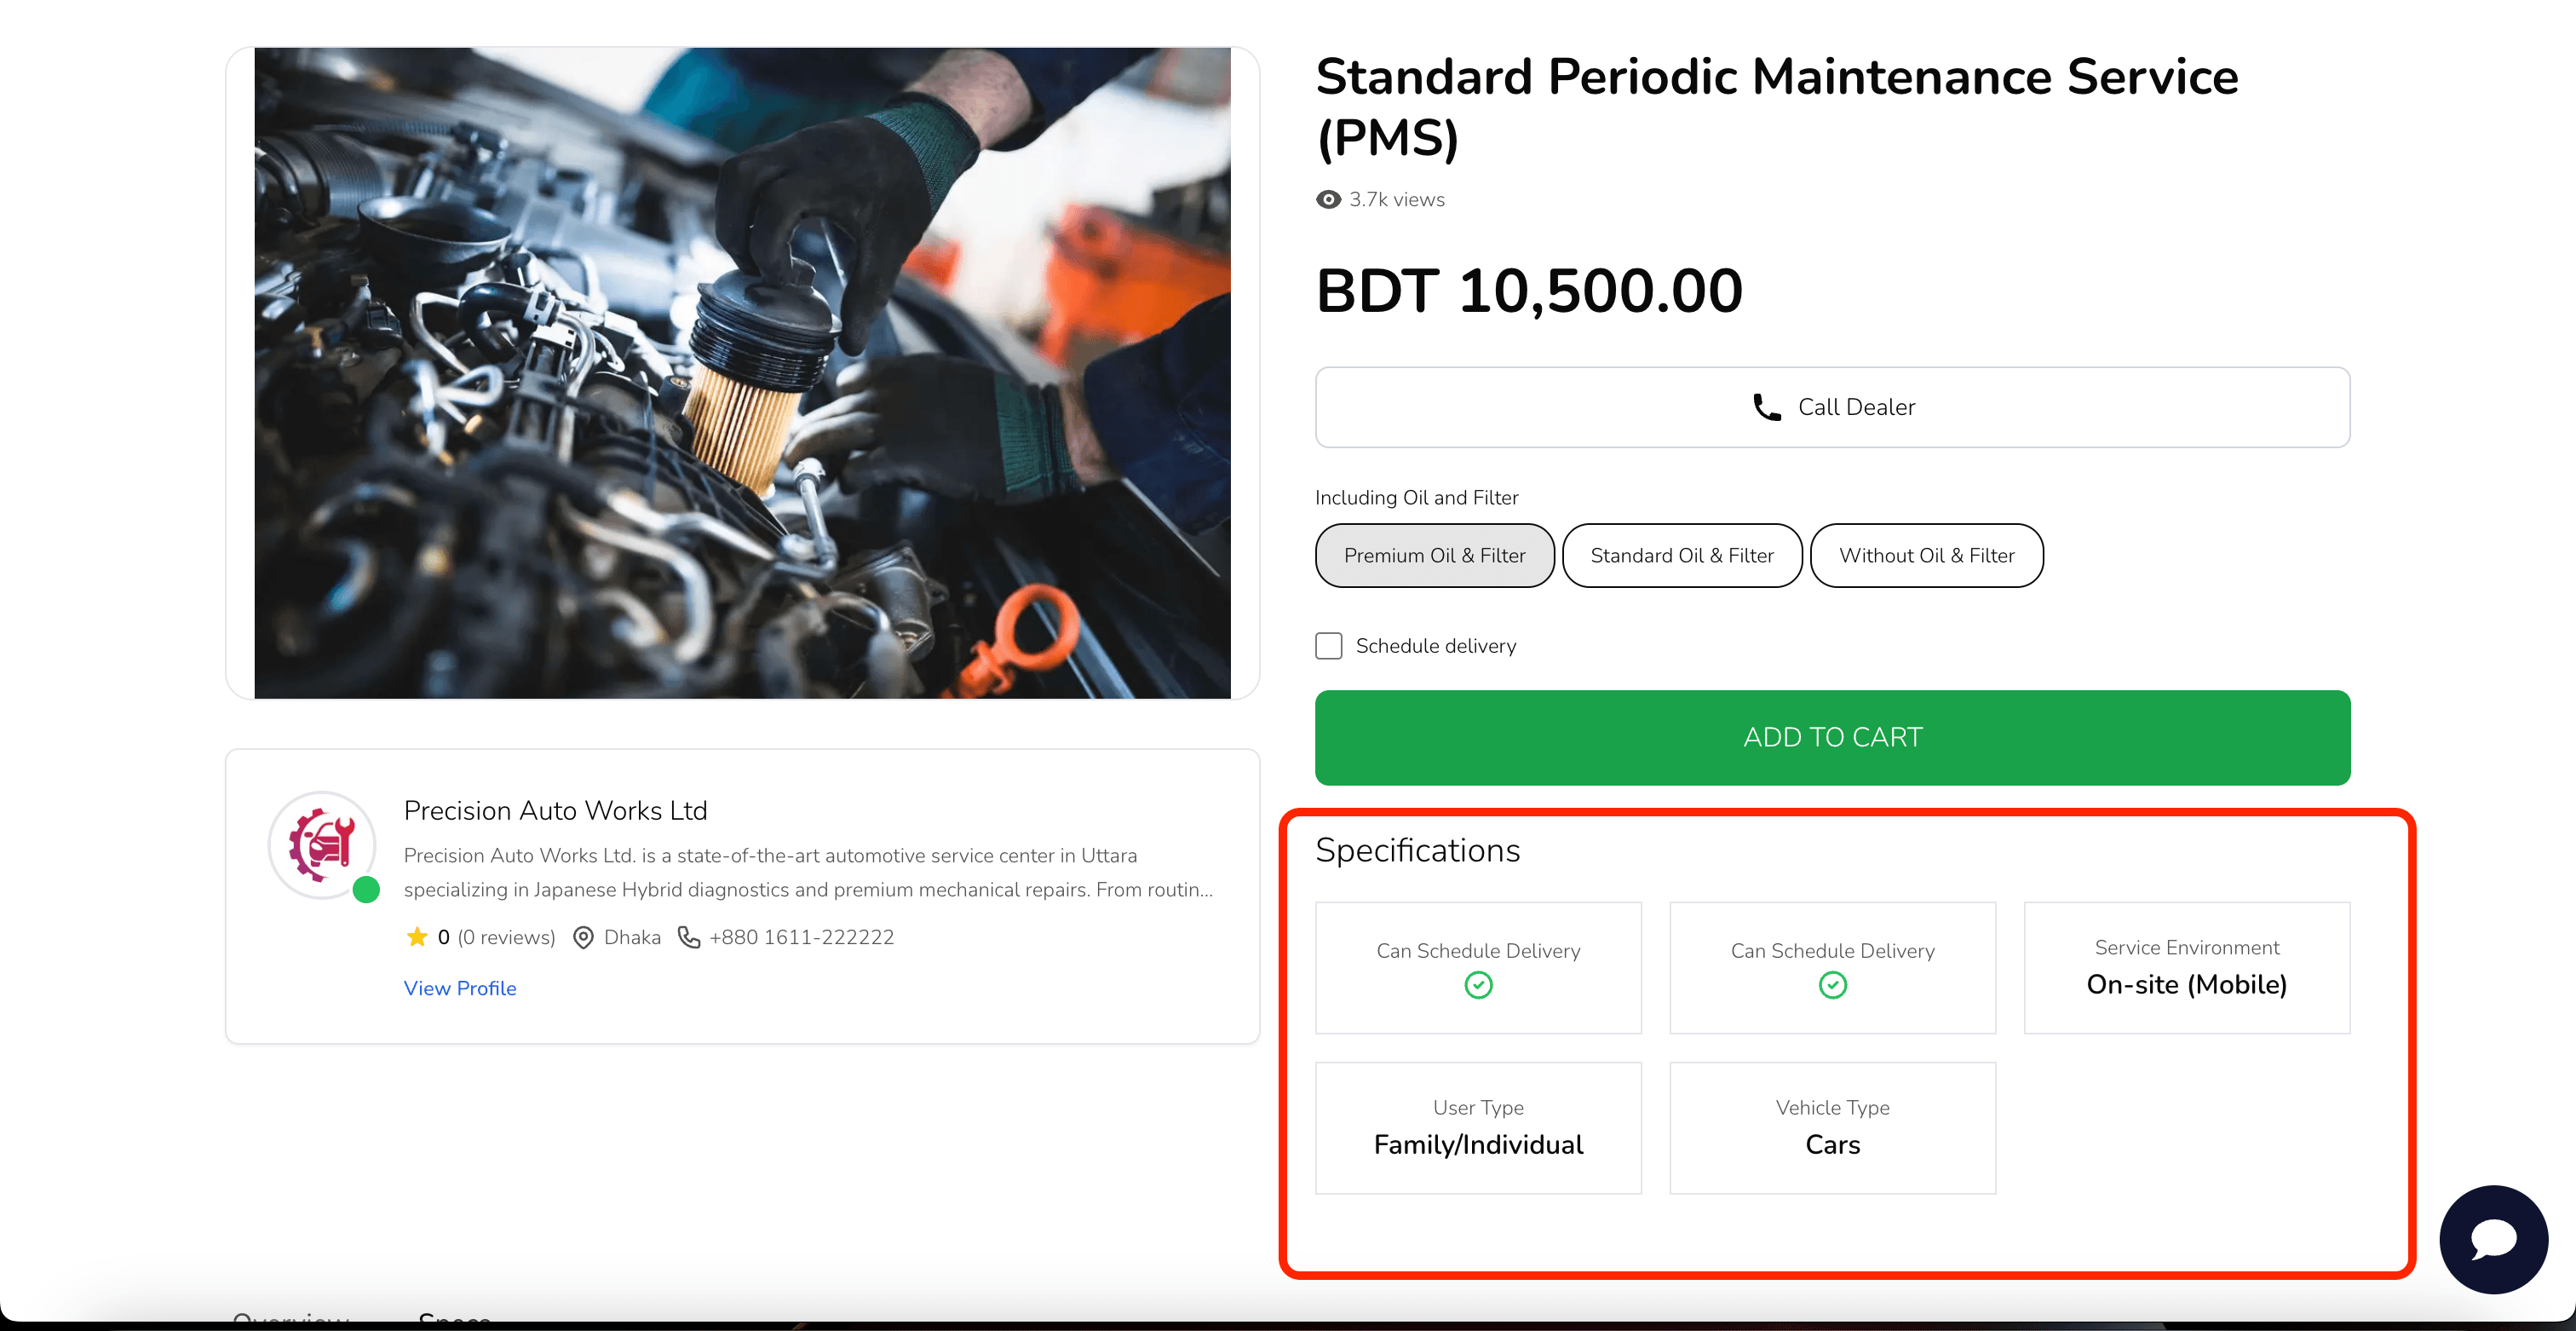
Task: Click the location pin icon beside Dhaka
Action: tap(583, 937)
